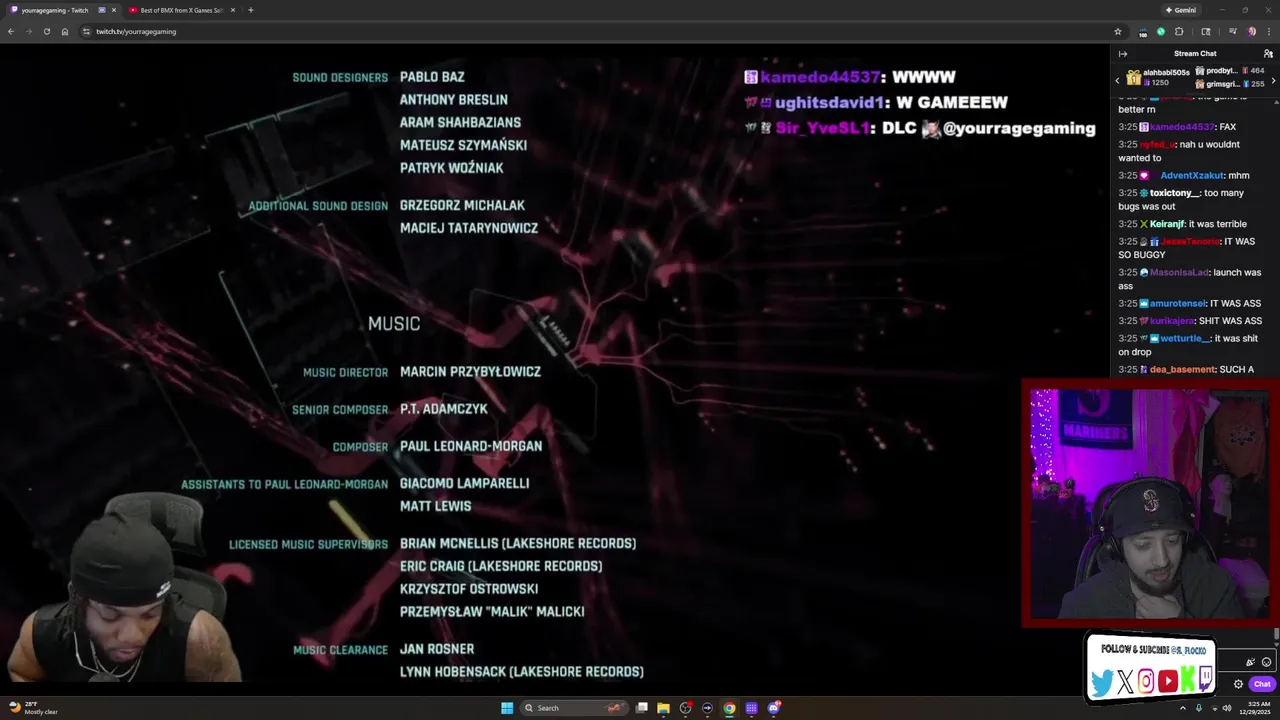Open the emote picker in chat box

click(x=1266, y=662)
